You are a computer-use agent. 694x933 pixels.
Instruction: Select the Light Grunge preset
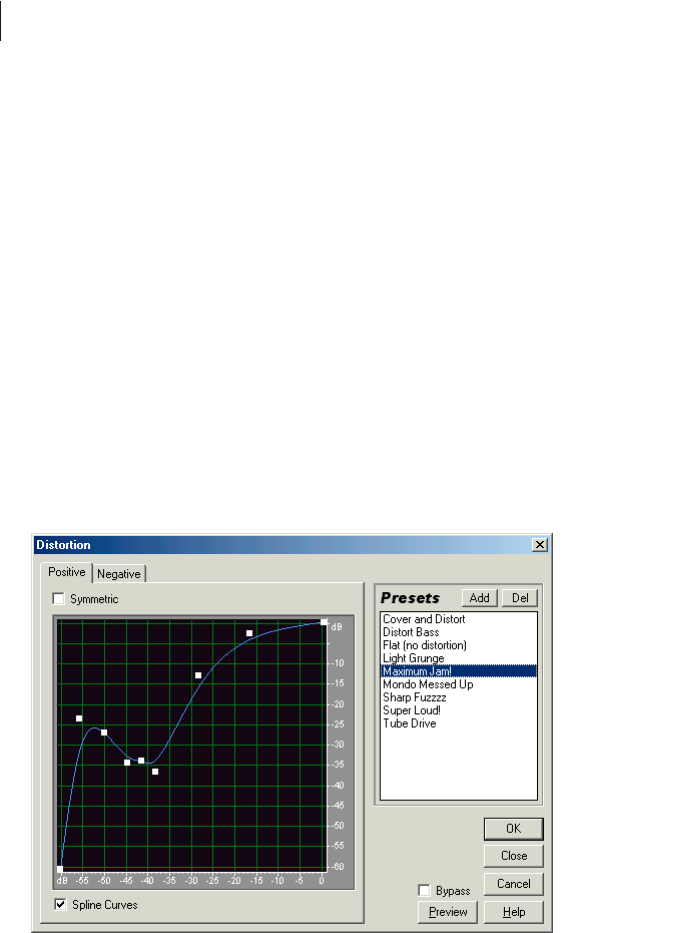pyautogui.click(x=413, y=658)
